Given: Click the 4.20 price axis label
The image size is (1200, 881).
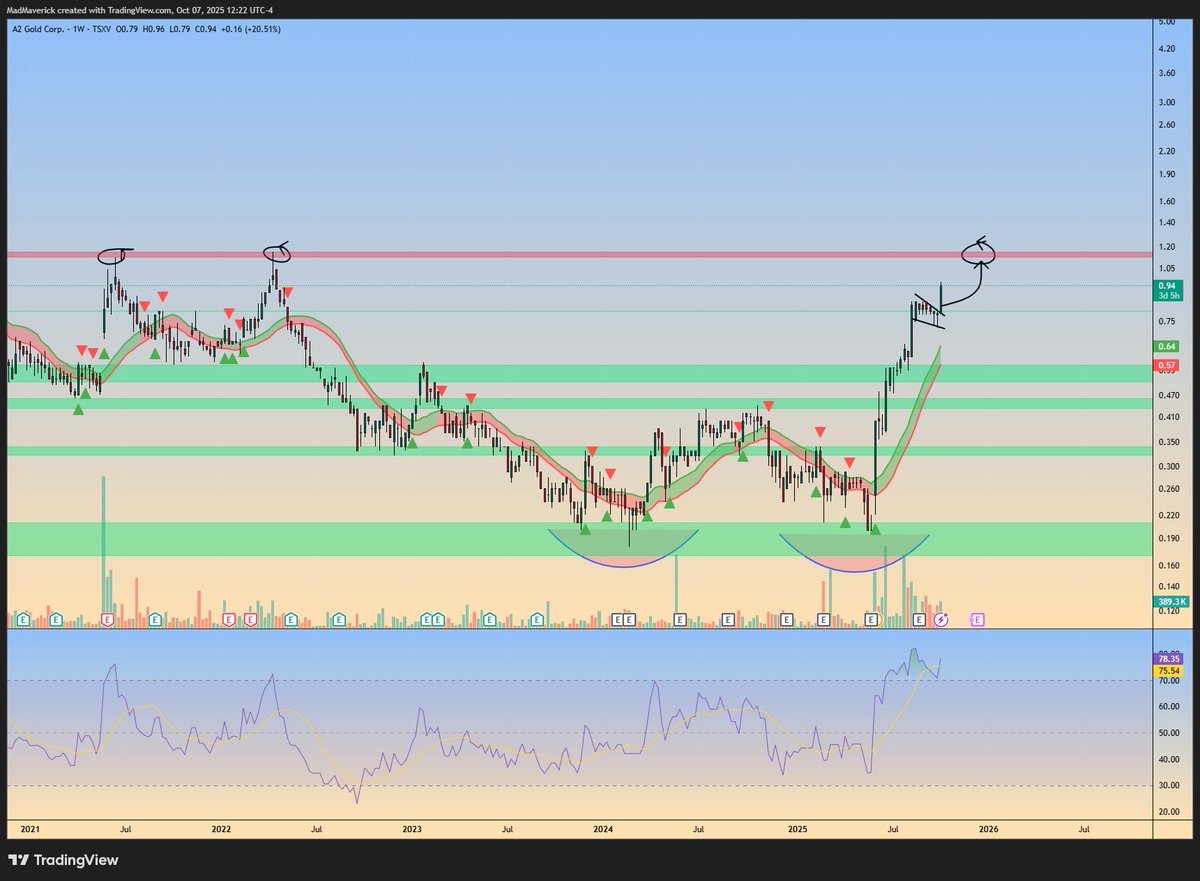Looking at the screenshot, I should [1166, 47].
